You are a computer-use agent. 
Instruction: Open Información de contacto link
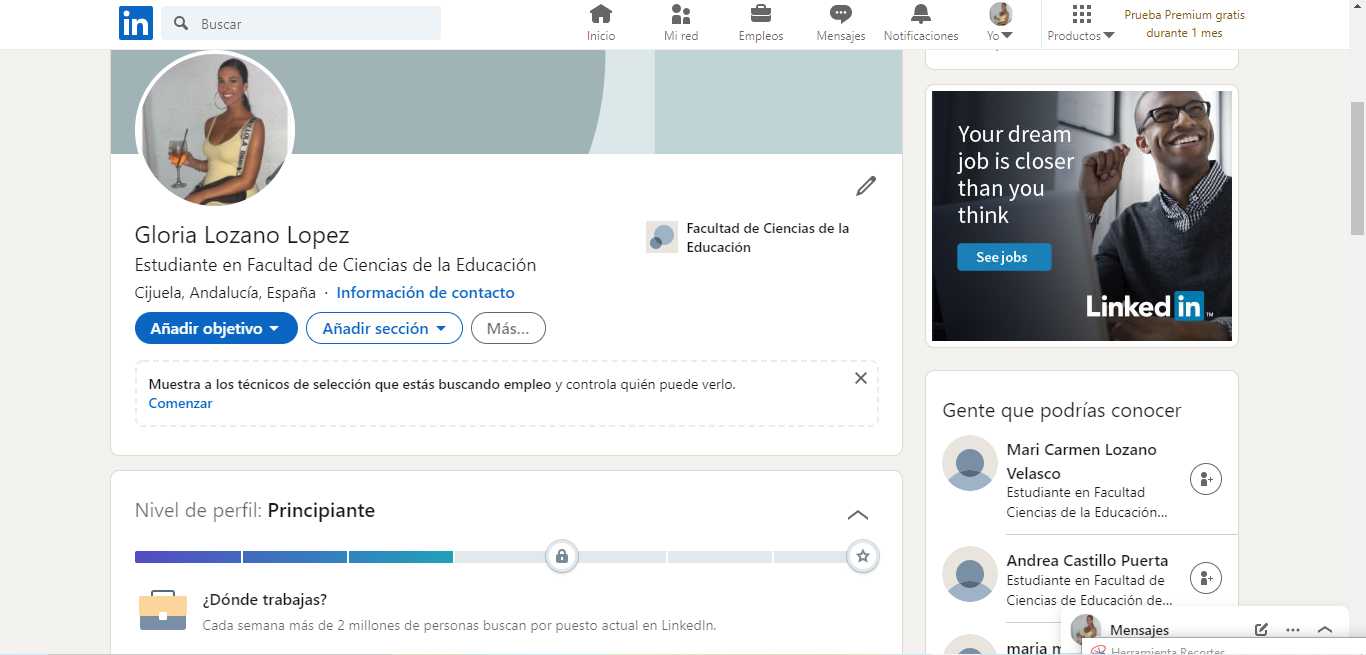click(x=425, y=293)
